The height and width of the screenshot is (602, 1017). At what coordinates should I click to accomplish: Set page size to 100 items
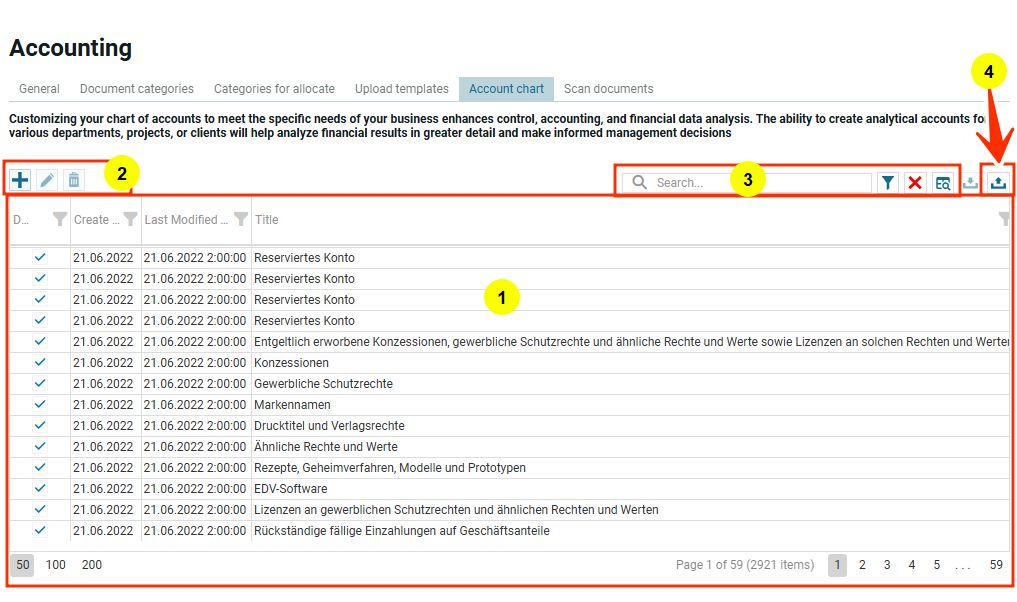coord(56,565)
